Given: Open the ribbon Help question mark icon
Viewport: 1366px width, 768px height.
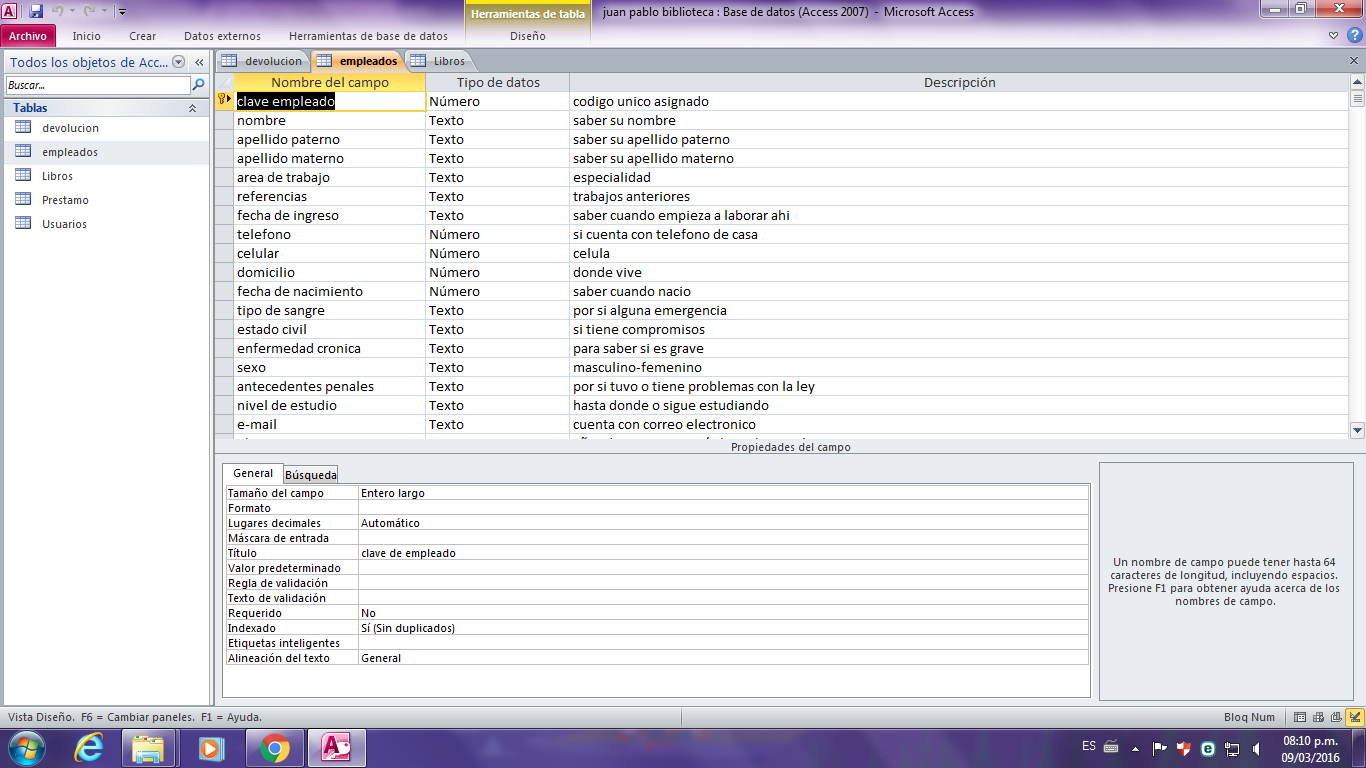Looking at the screenshot, I should click(x=1354, y=35).
